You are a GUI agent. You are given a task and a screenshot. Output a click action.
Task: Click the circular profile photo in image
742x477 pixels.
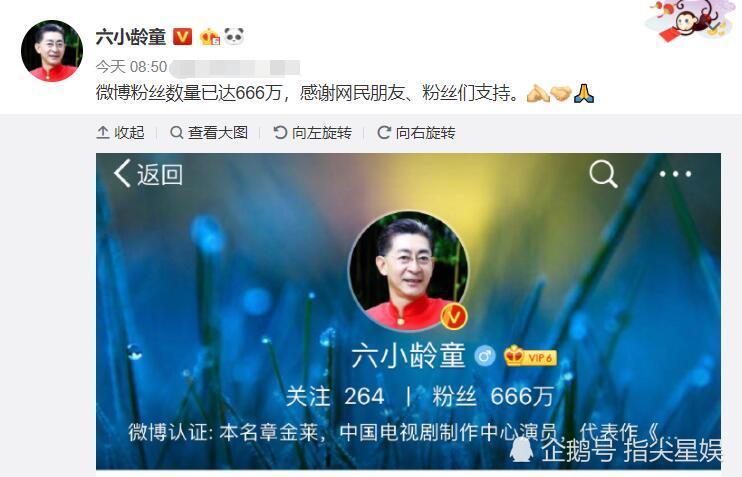click(408, 271)
